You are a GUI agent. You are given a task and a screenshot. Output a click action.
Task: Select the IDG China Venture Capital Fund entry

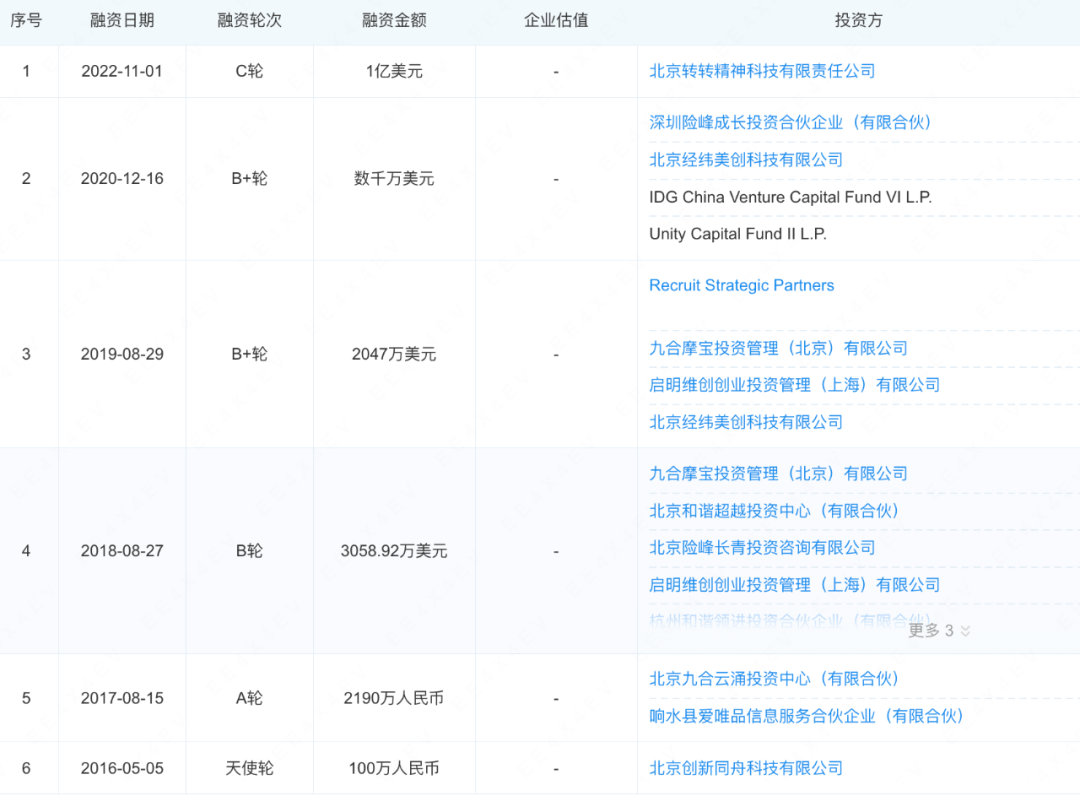point(790,198)
